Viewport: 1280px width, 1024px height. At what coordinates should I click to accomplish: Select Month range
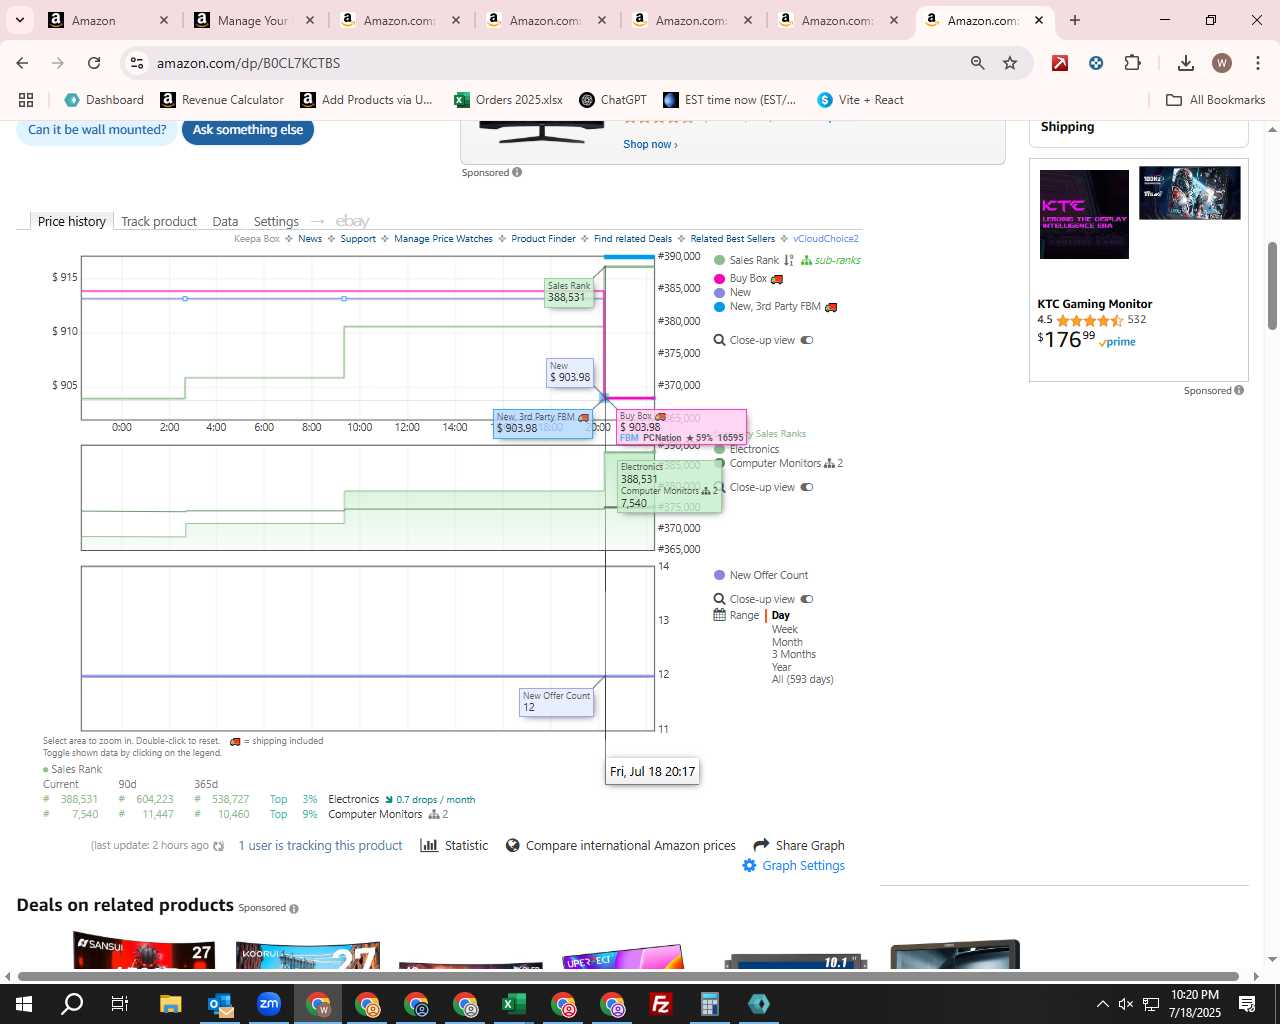coord(787,642)
